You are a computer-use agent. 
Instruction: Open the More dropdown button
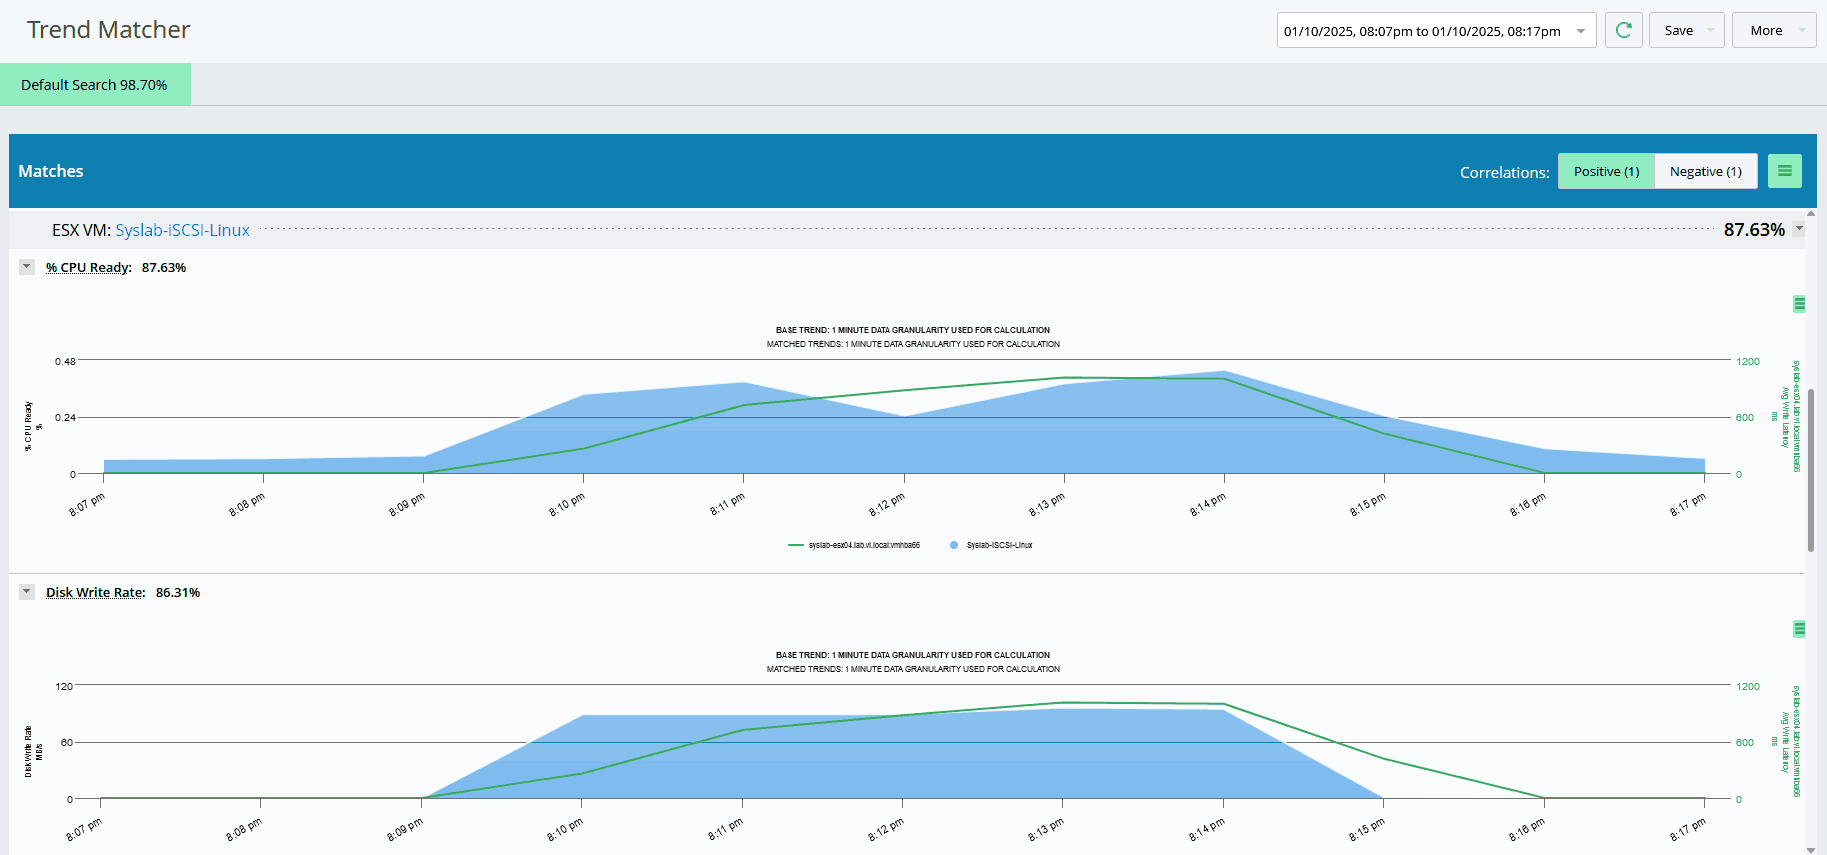1774,30
